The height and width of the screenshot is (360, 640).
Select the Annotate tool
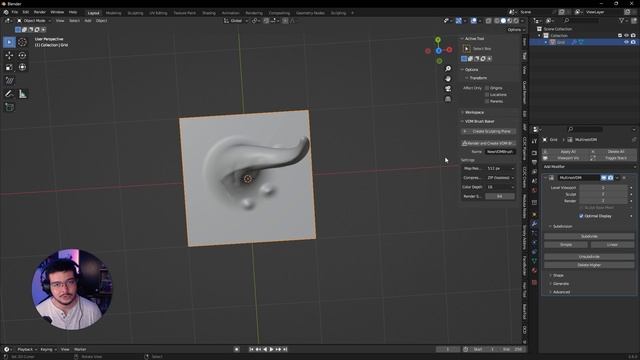pyautogui.click(x=9, y=94)
